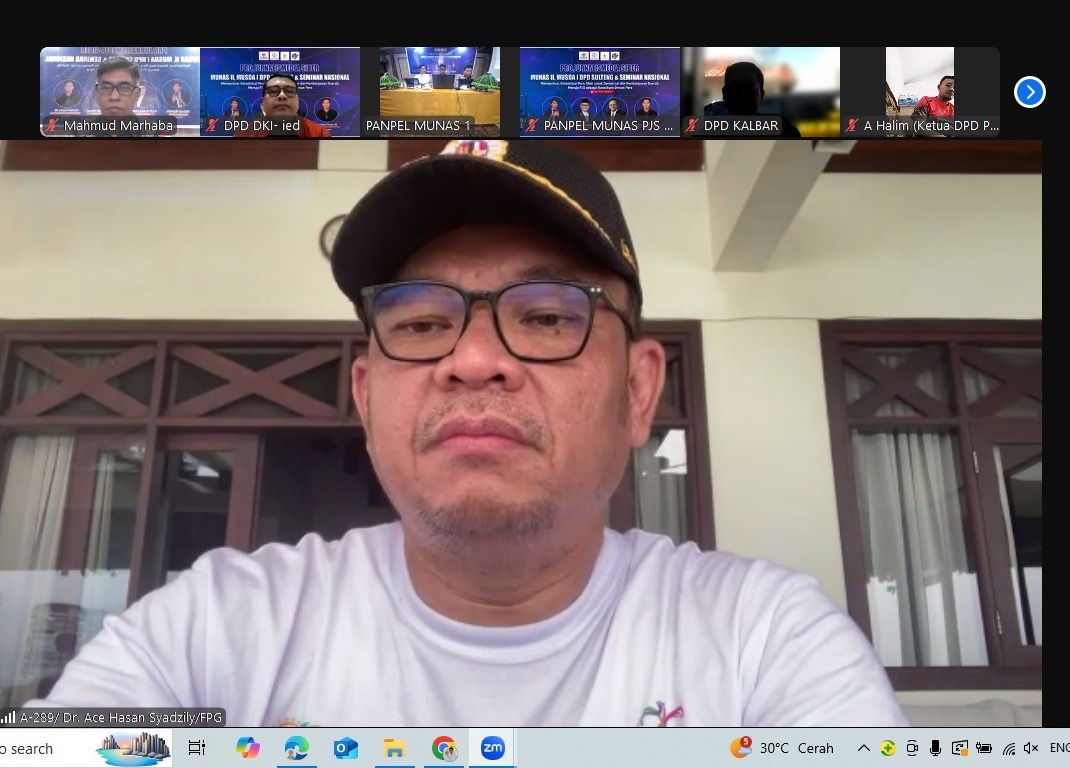Select DPD KALBAR participant thumbnail

tap(760, 92)
